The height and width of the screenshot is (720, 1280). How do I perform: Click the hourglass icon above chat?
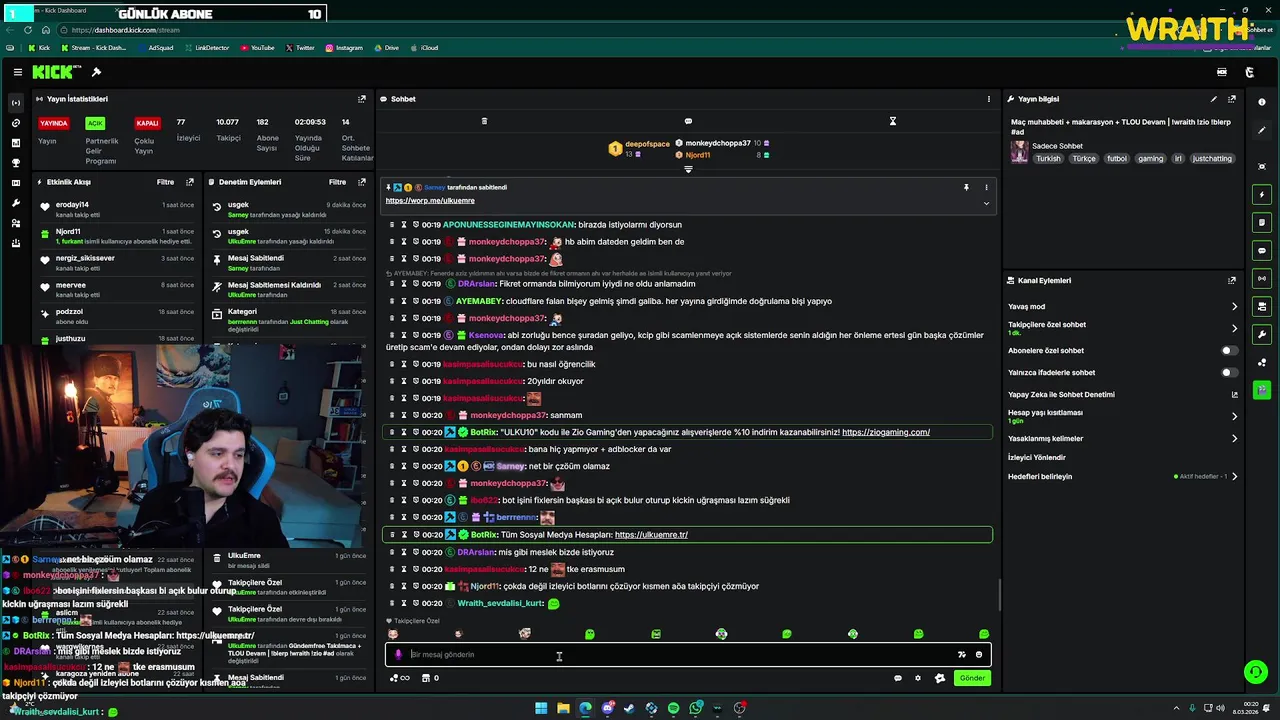click(893, 121)
